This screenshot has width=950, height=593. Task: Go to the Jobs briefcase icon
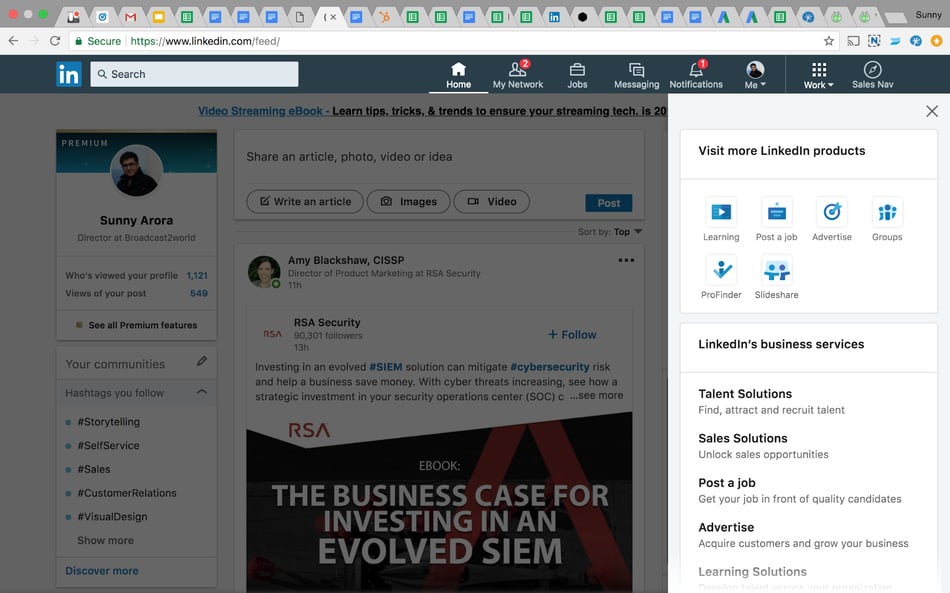[x=577, y=75]
